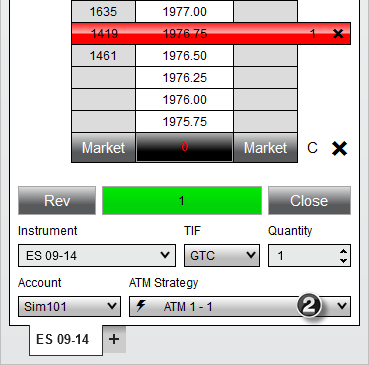Cancel the order at 1976.75 with its X
This screenshot has width=369, height=365.
[338, 33]
